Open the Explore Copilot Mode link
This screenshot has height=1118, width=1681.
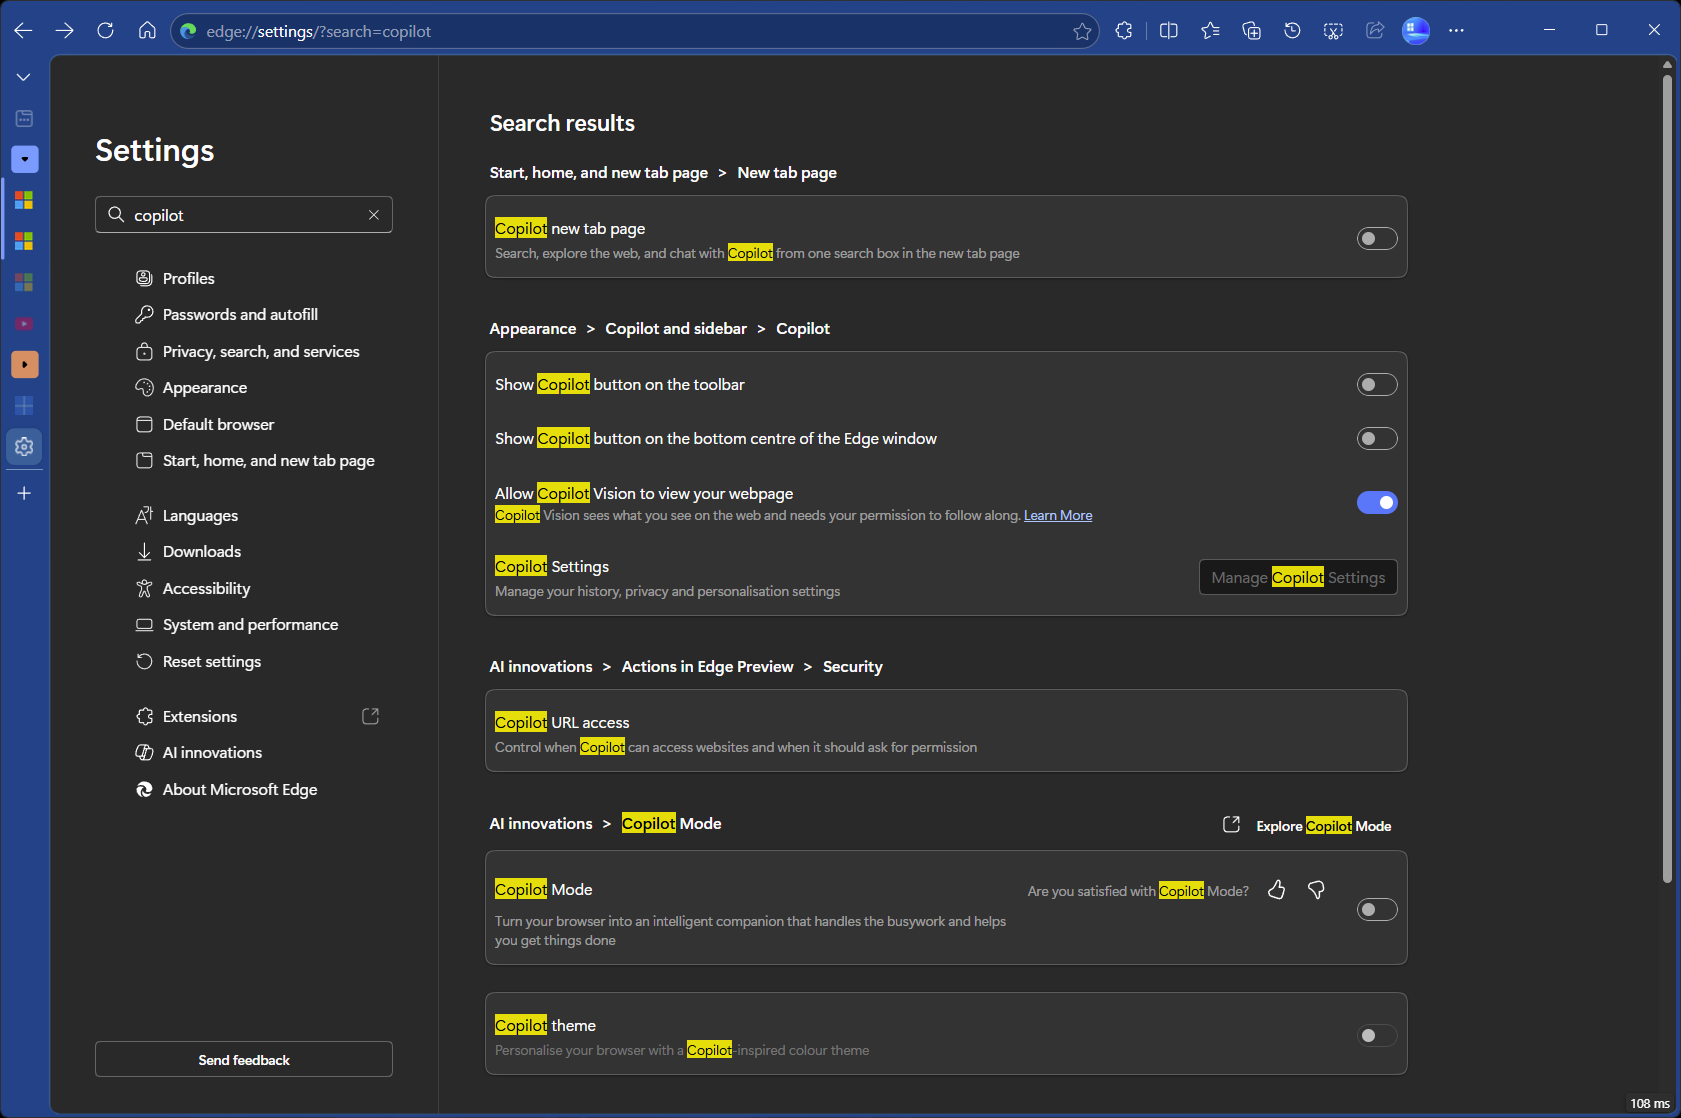[1307, 826]
